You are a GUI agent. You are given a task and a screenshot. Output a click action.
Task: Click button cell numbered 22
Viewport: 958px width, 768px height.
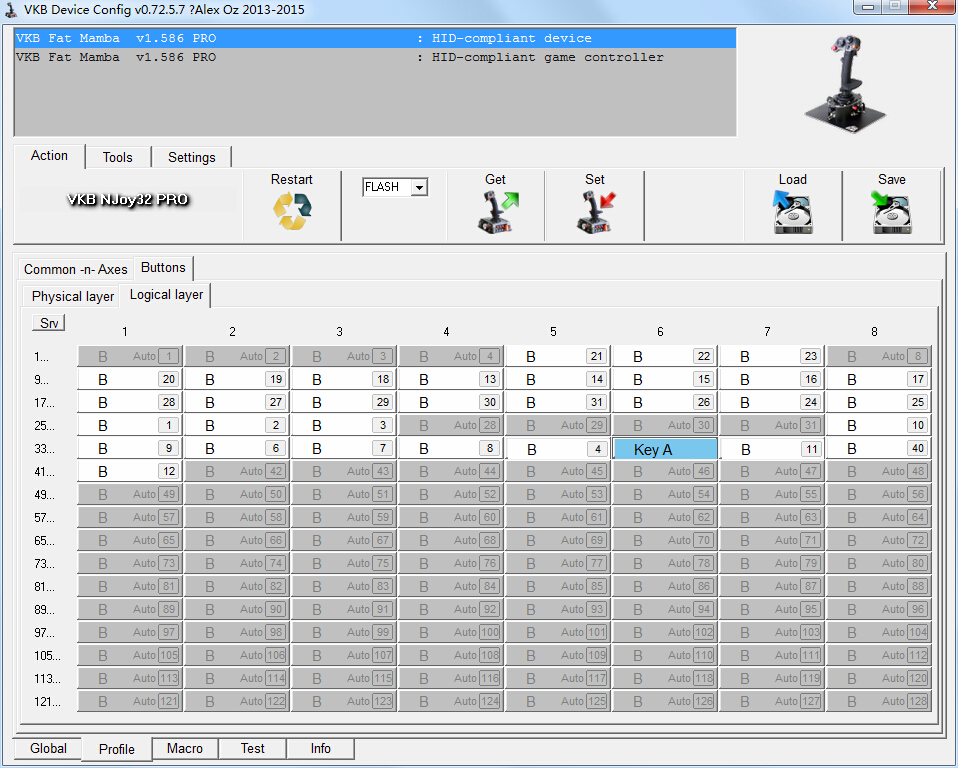[665, 356]
